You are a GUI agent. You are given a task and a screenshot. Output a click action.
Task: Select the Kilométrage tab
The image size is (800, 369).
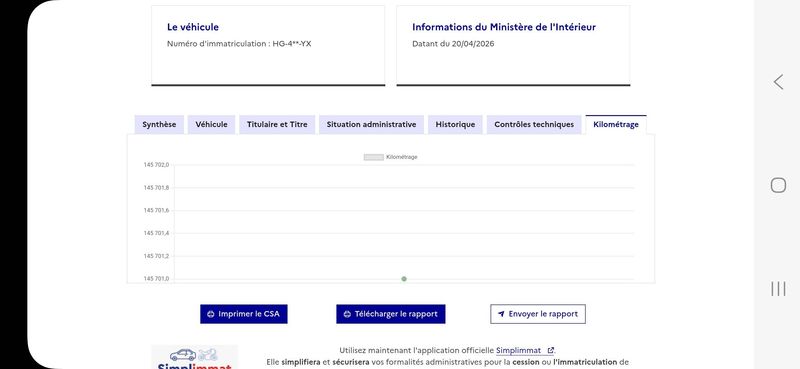click(x=616, y=125)
